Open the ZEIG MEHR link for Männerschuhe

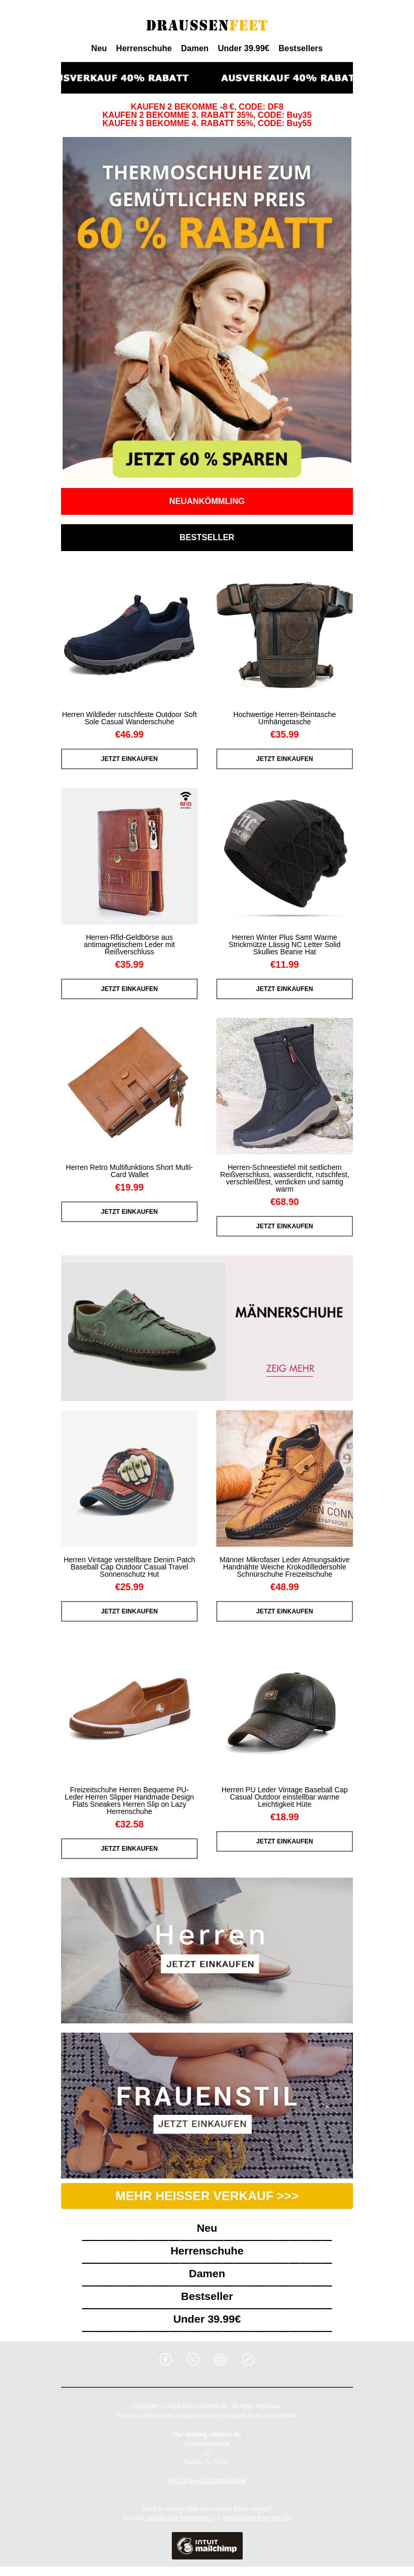tap(290, 1368)
